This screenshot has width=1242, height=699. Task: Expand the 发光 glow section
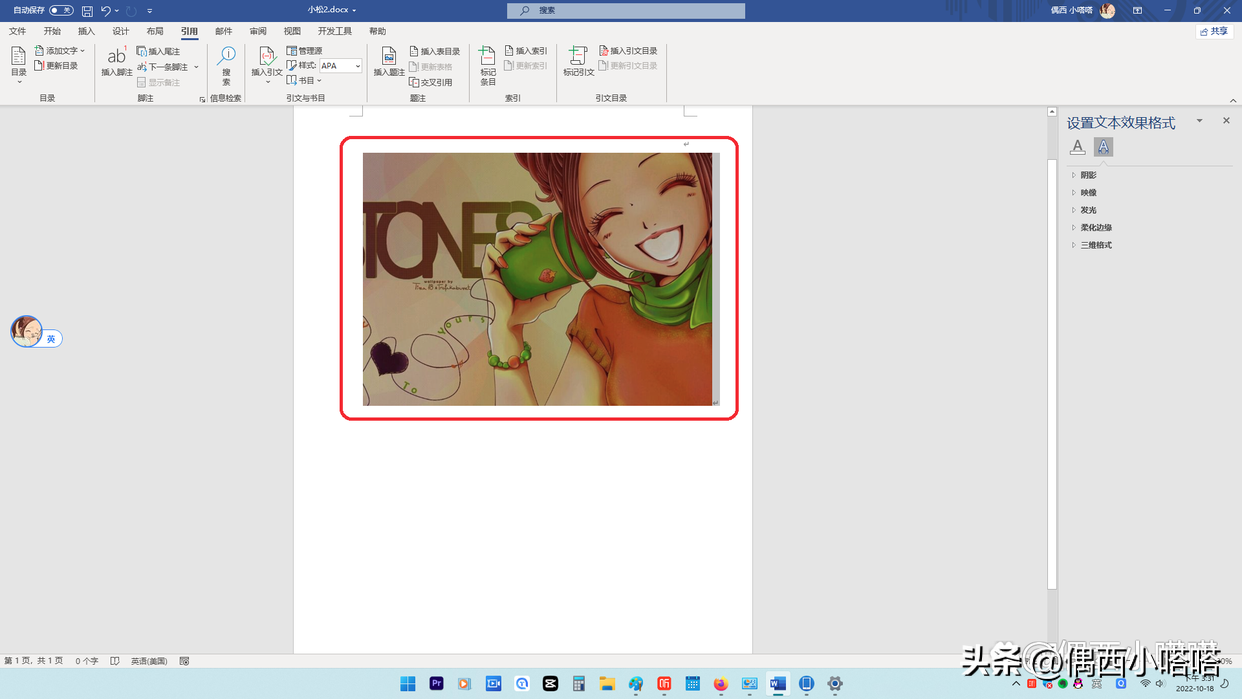click(x=1088, y=210)
